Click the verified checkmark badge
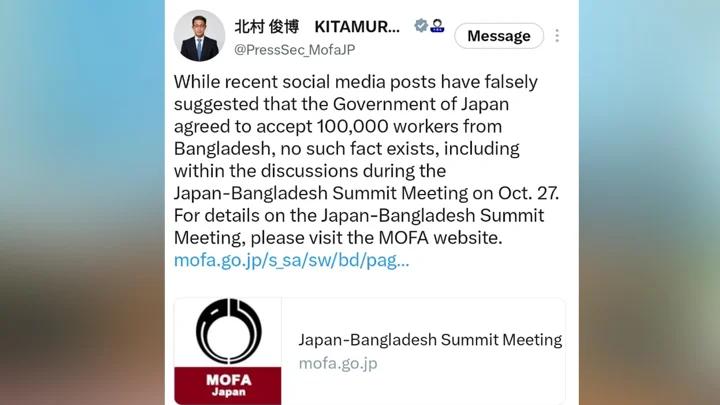Screen dimensions: 720x405 421,26
